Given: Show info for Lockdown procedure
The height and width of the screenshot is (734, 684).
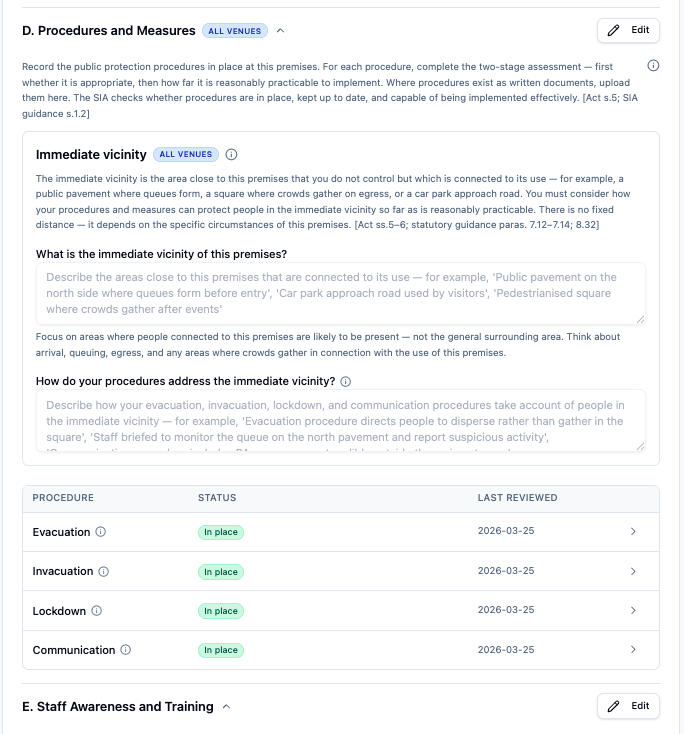Looking at the screenshot, I should coord(96,611).
